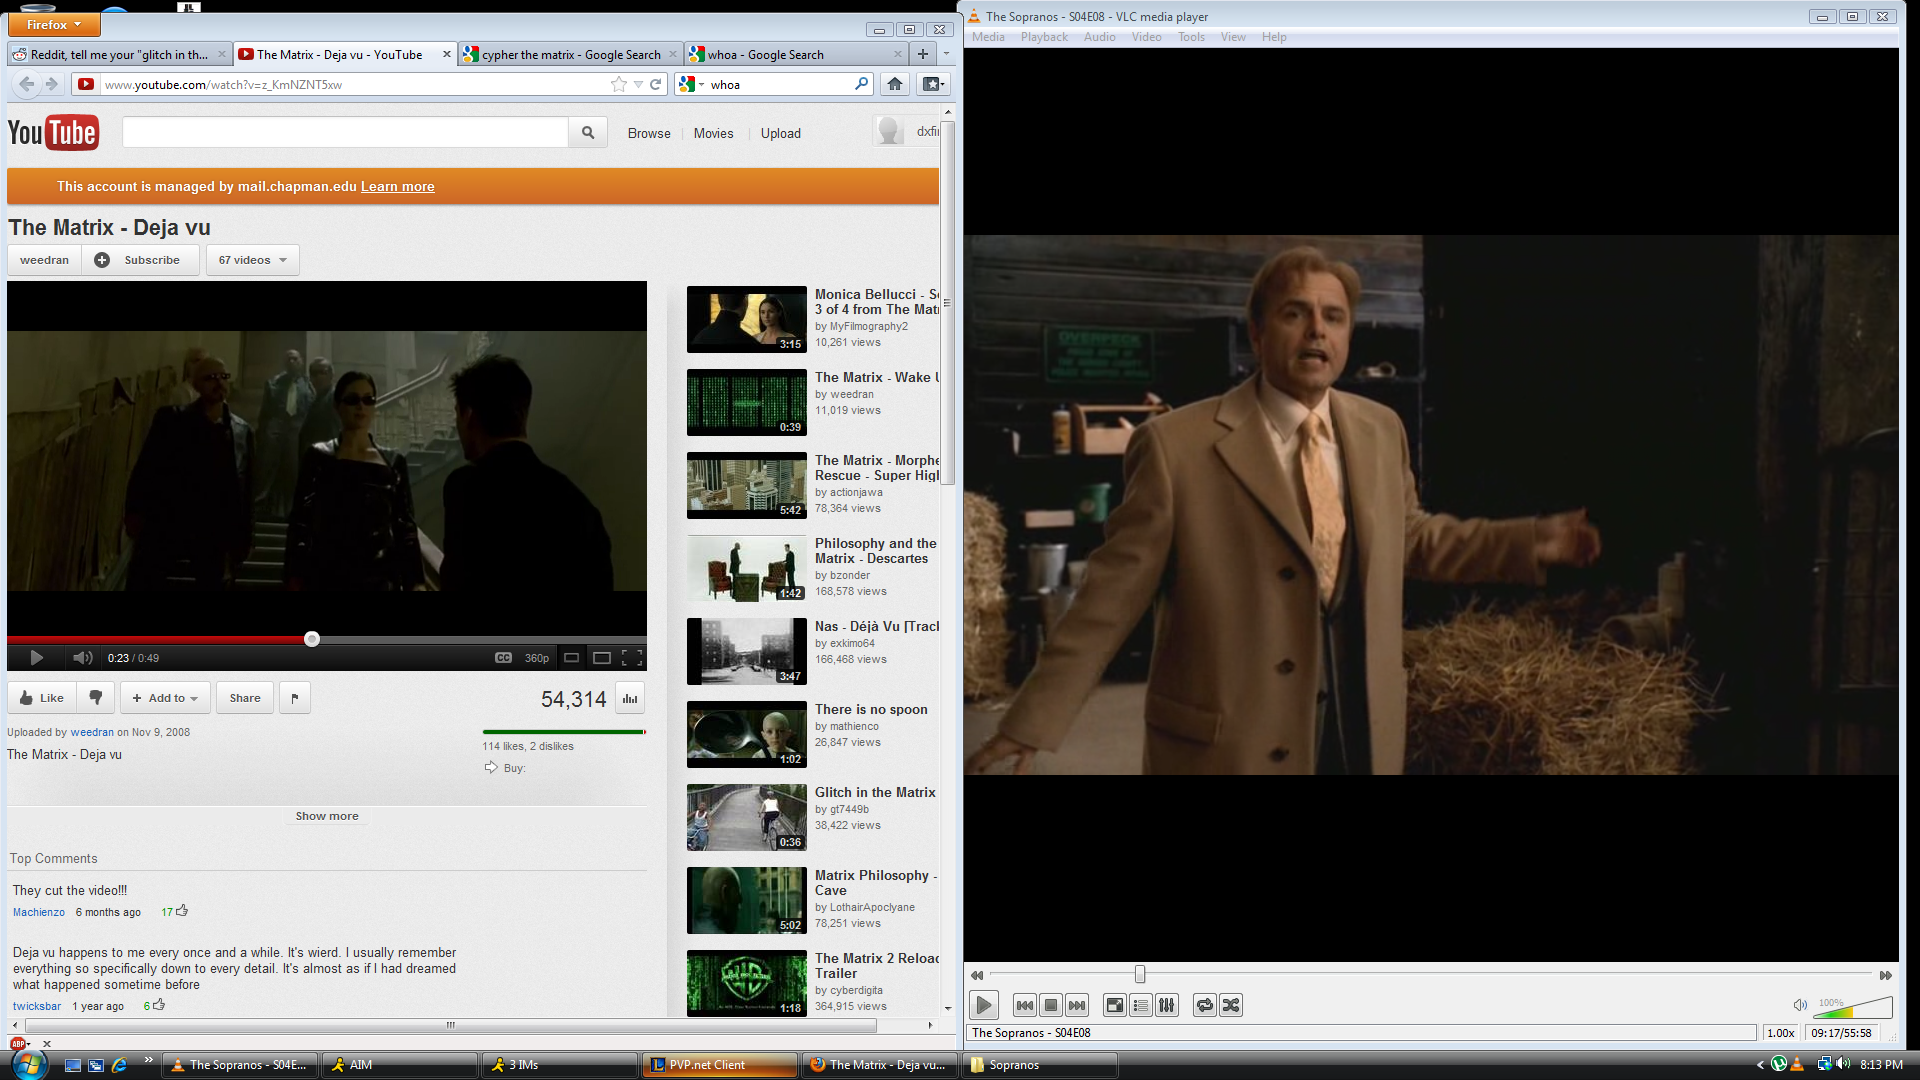Viewport: 1920px width, 1080px height.
Task: Click the YouTube search magnifier button
Action: [588, 132]
